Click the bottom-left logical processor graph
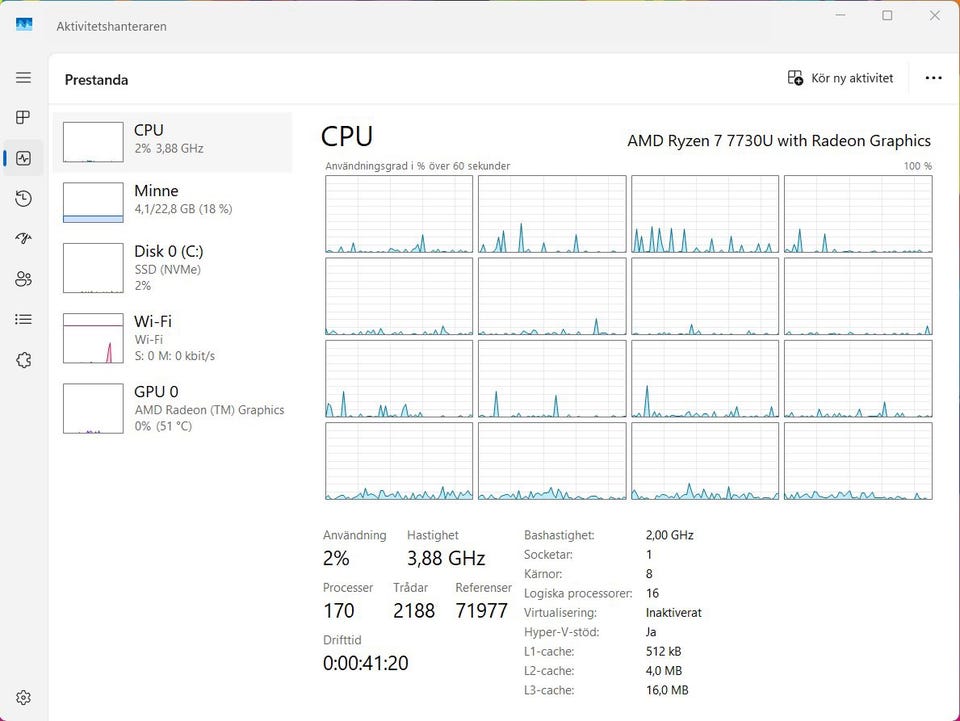 click(x=399, y=461)
